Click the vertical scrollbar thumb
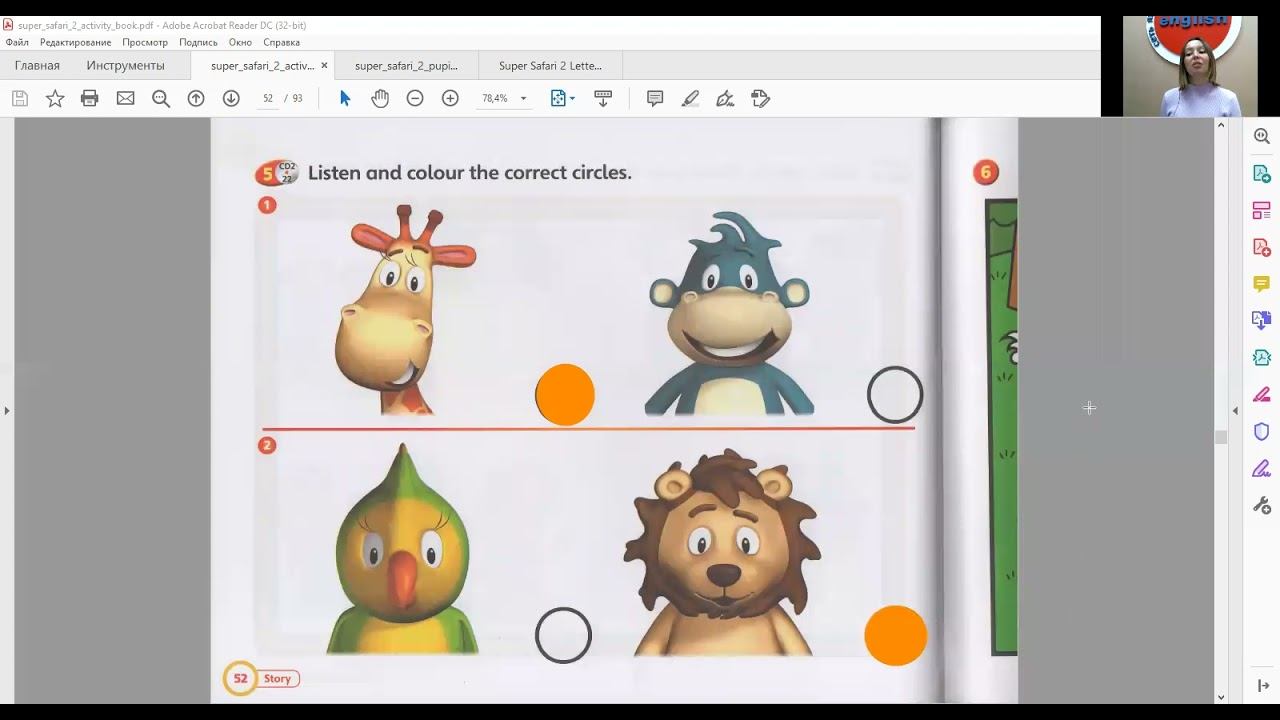 pos(1221,437)
